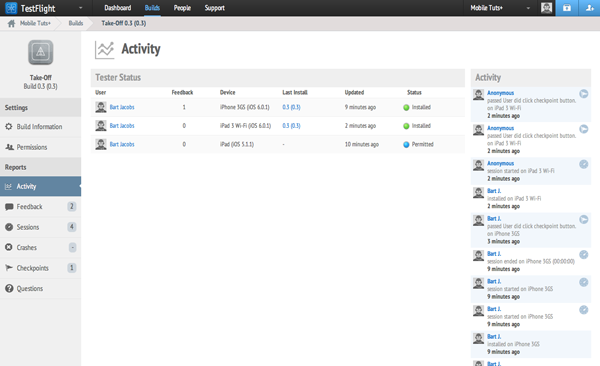This screenshot has width=600, height=366.
Task: Select the Activity report item
Action: [41, 186]
